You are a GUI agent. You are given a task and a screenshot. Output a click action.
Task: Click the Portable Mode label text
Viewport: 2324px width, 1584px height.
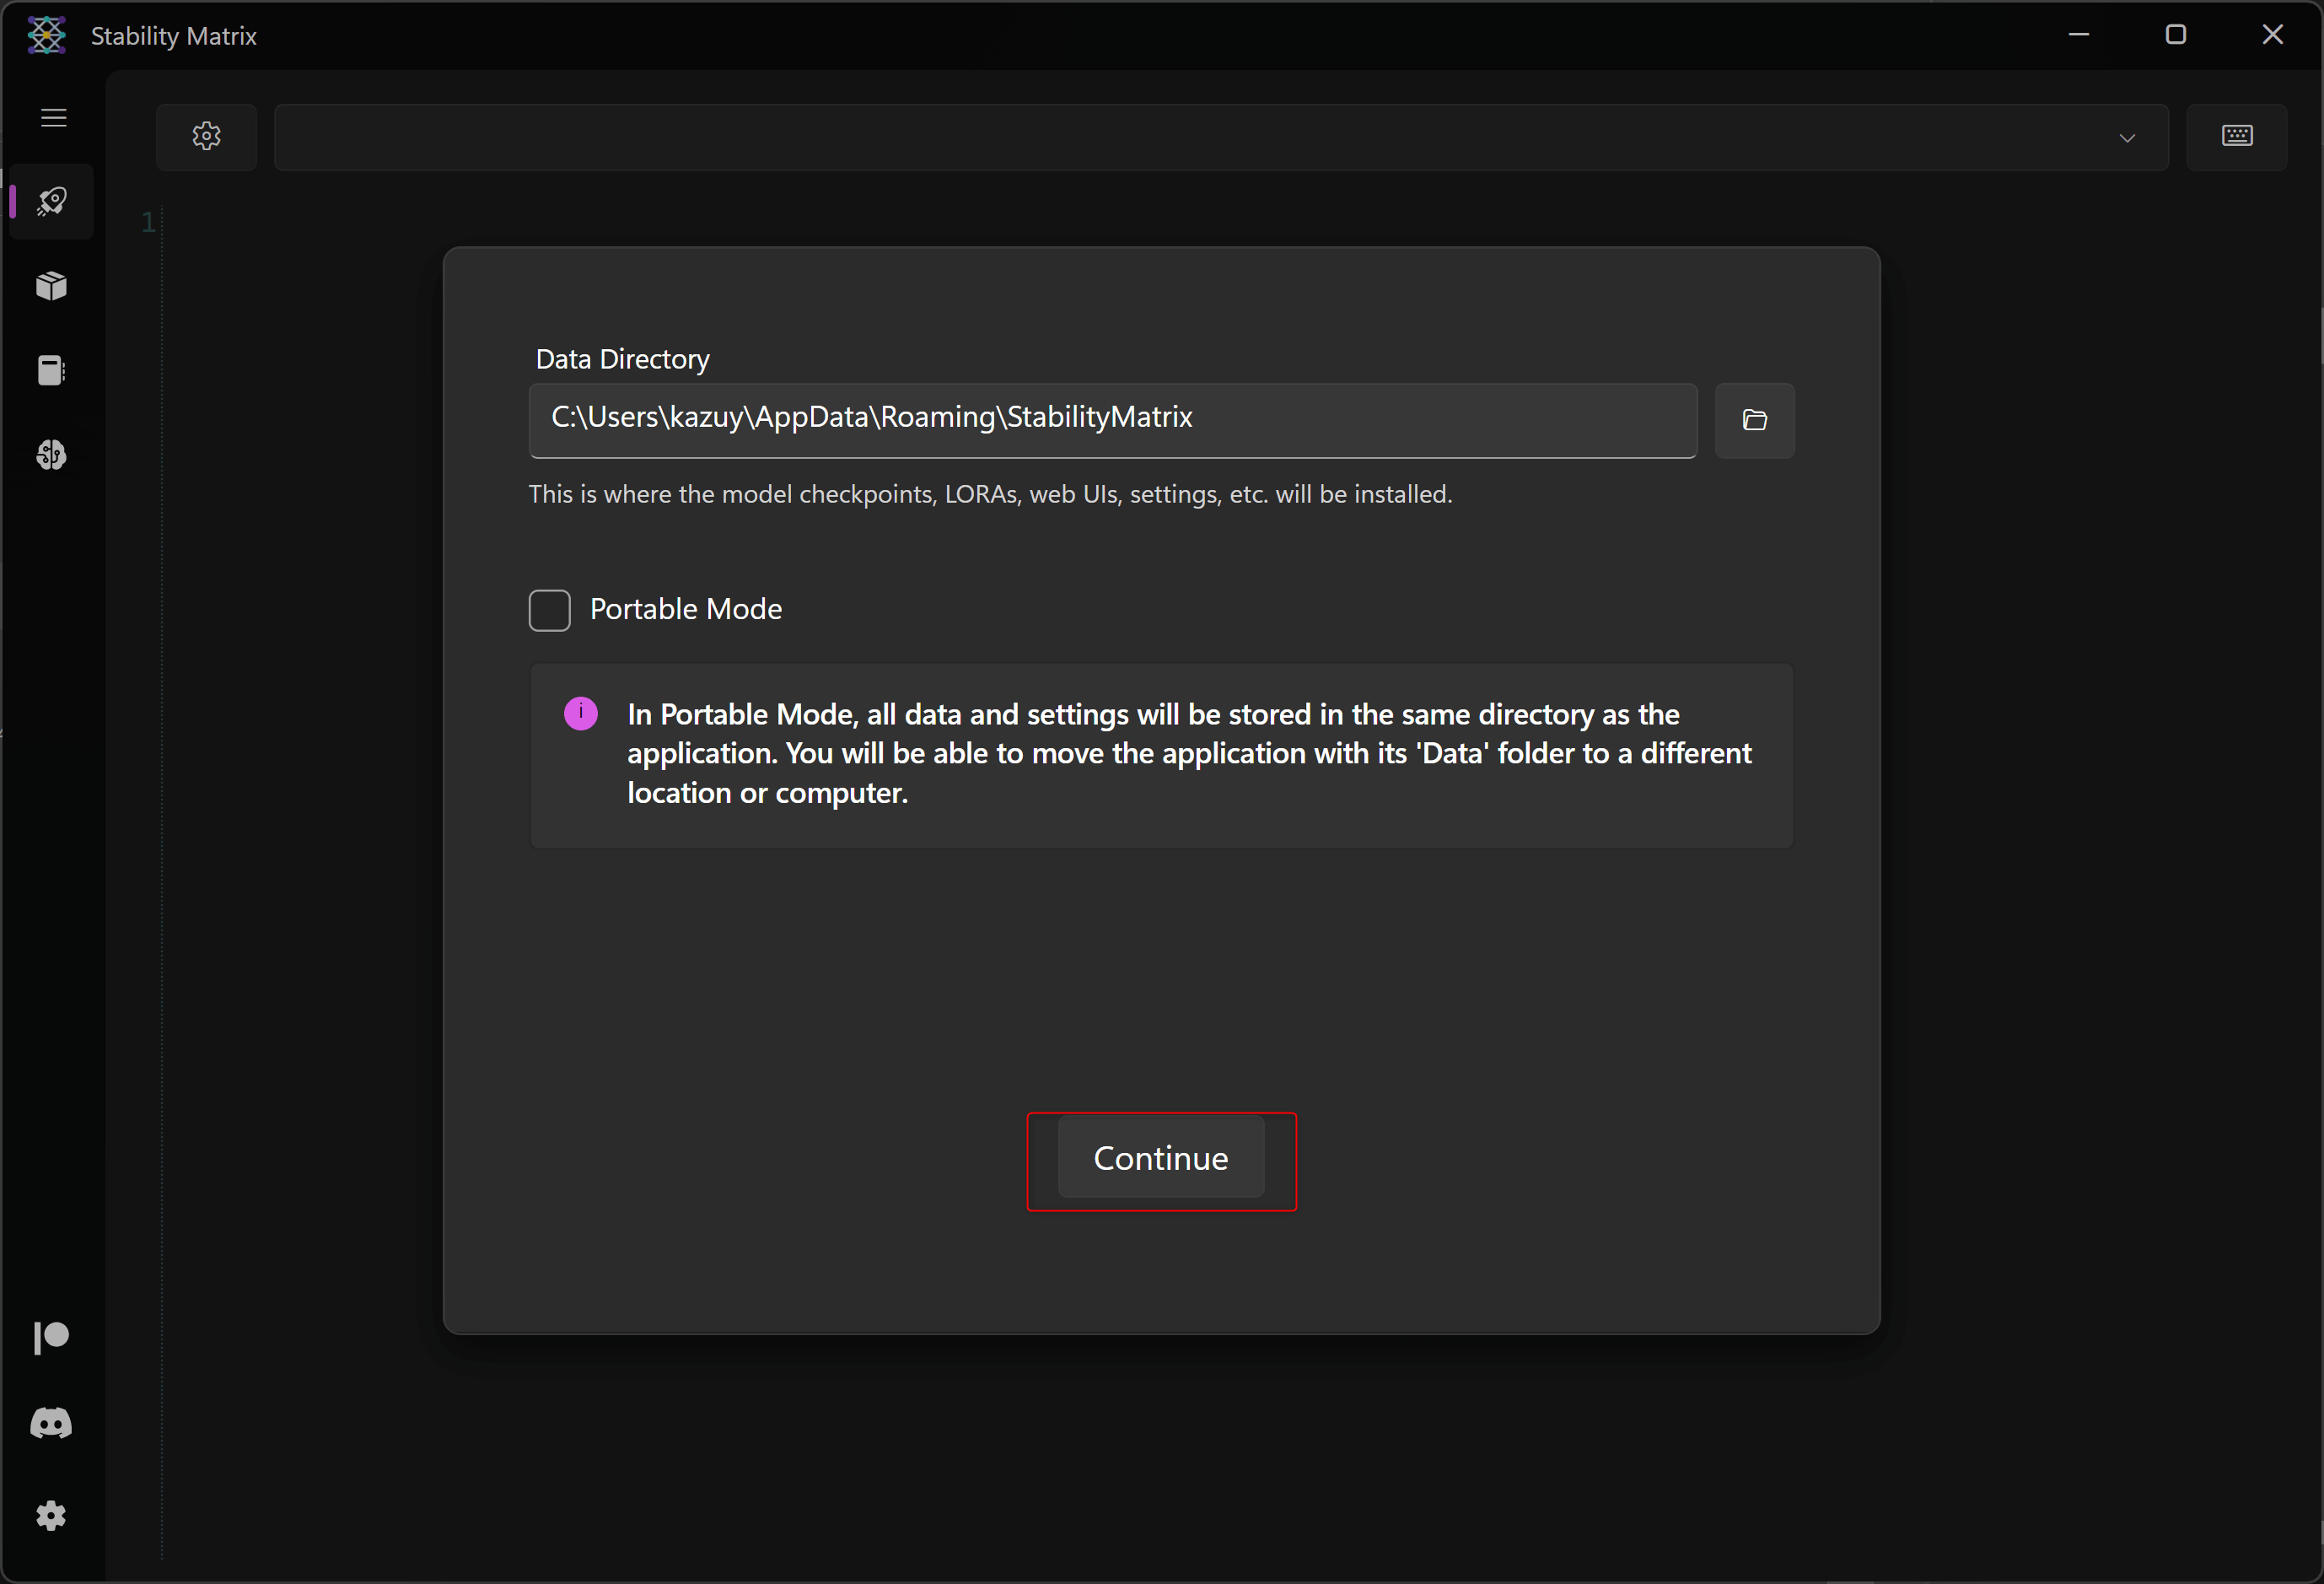pyautogui.click(x=686, y=609)
